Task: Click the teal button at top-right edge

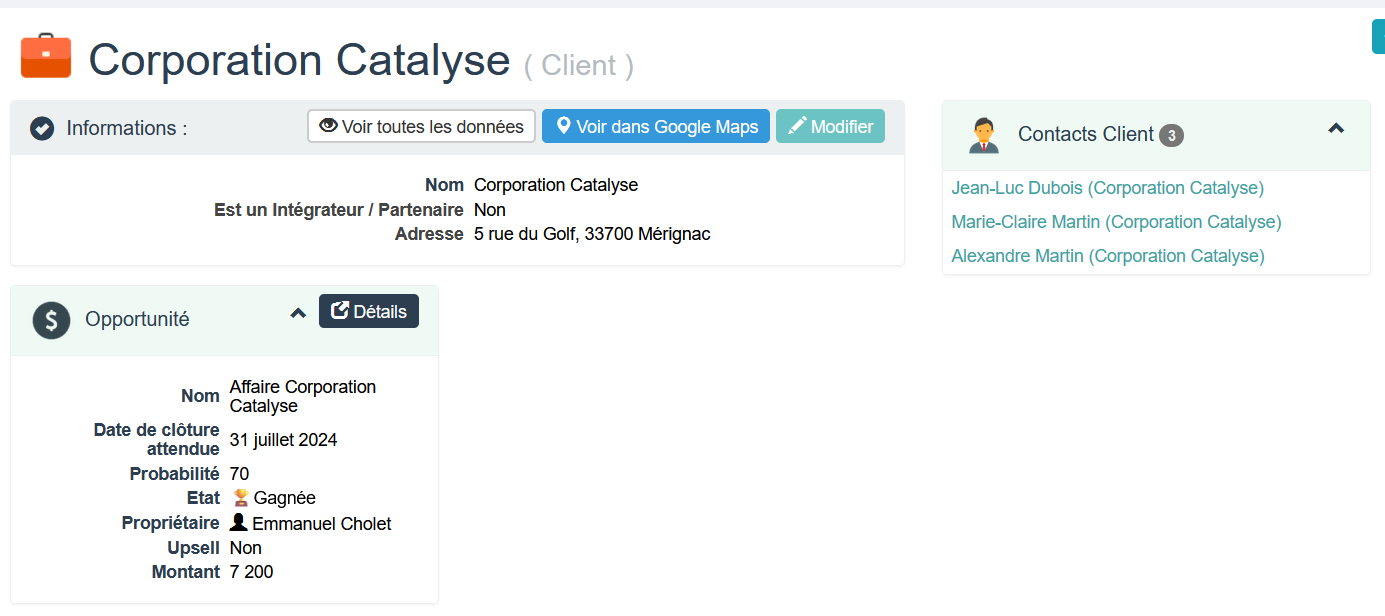Action: (x=1377, y=36)
